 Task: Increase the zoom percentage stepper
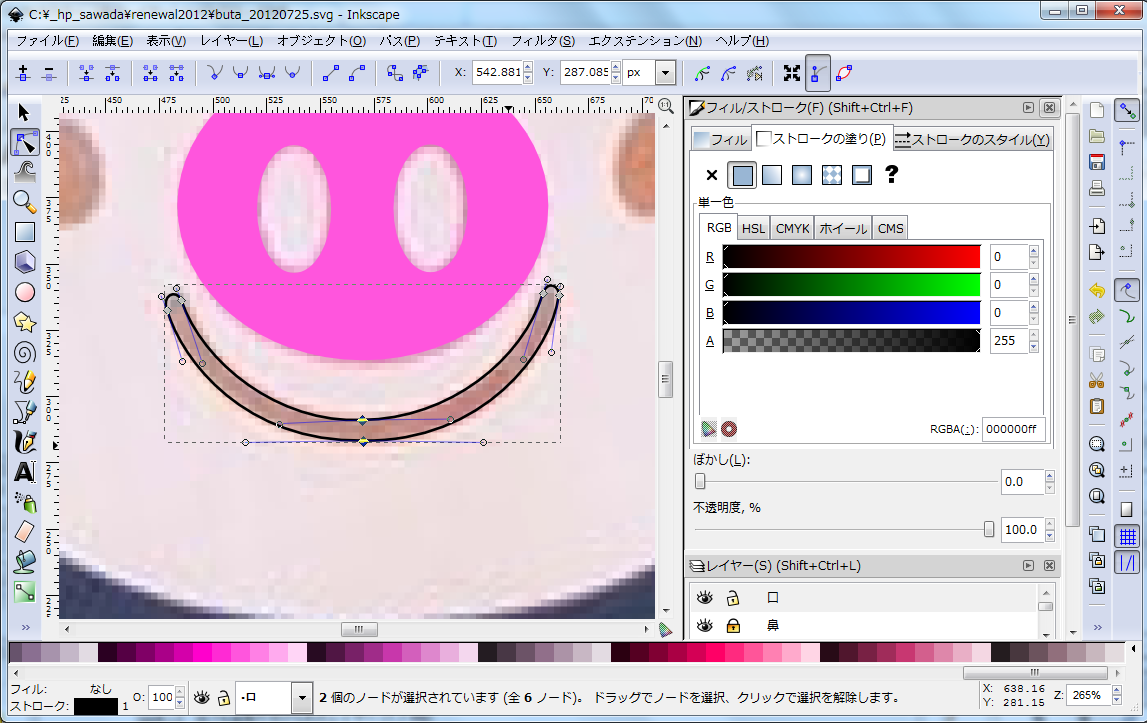(1117, 690)
